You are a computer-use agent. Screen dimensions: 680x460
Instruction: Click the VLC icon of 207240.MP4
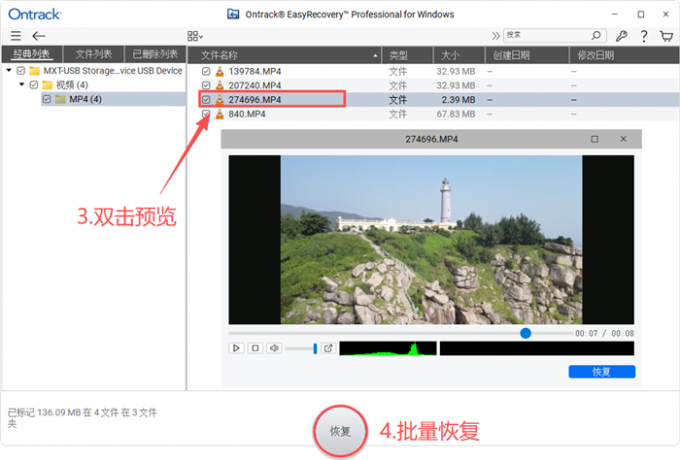click(220, 85)
